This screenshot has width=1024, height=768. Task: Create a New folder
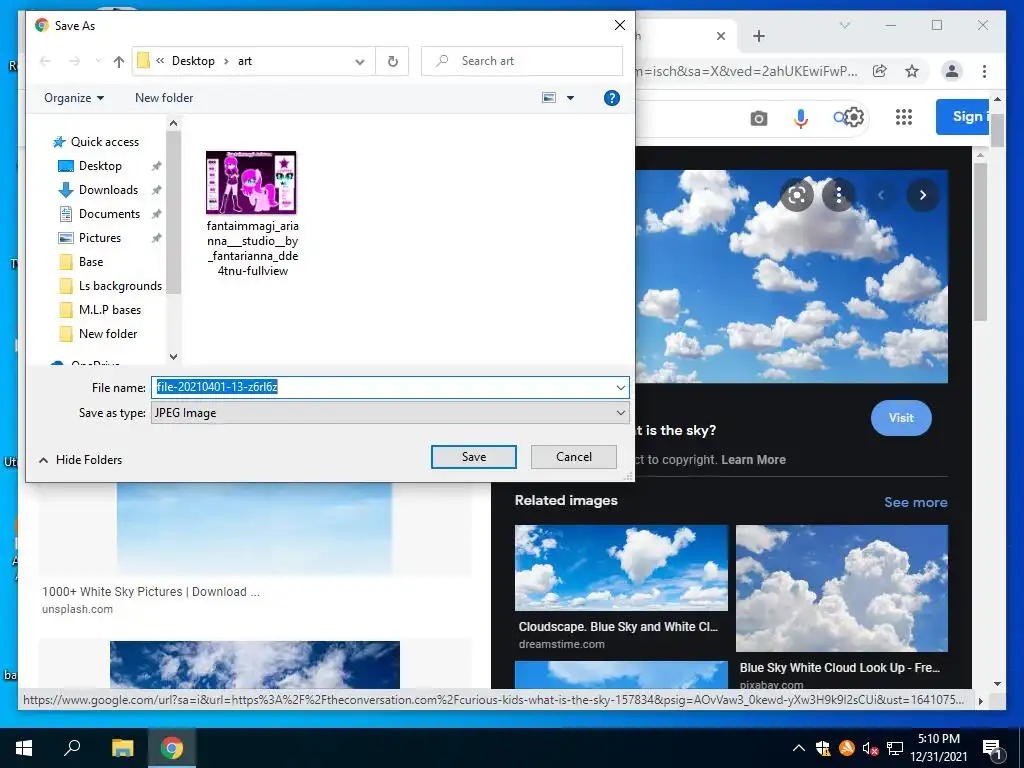(164, 98)
